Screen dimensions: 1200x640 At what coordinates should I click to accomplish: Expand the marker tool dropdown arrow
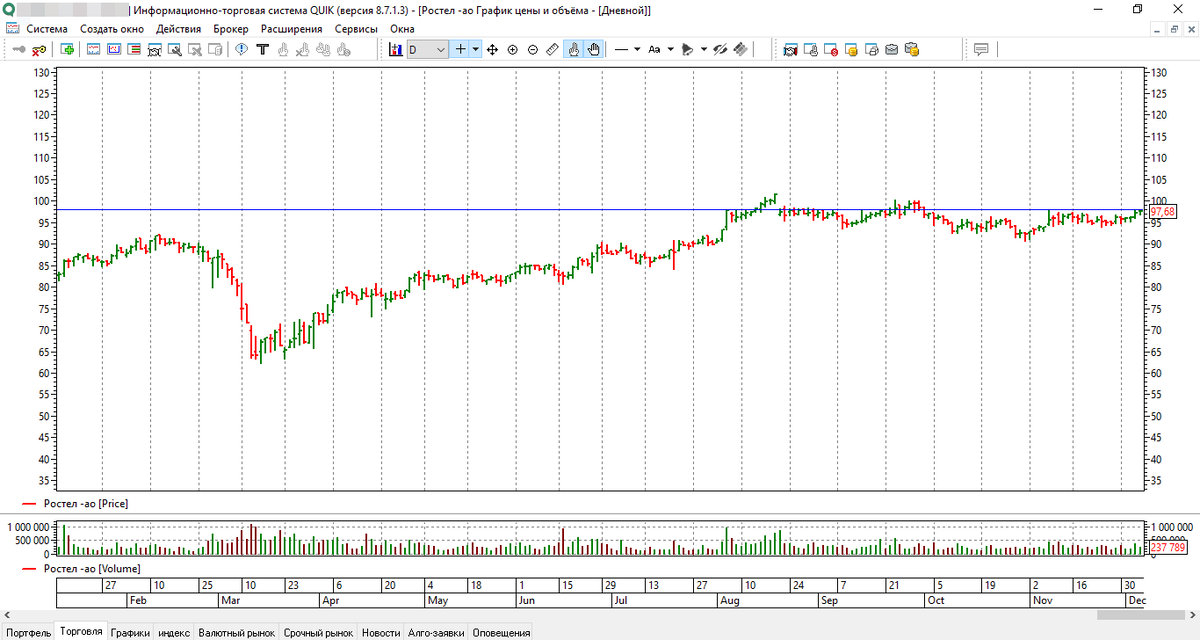(703, 49)
